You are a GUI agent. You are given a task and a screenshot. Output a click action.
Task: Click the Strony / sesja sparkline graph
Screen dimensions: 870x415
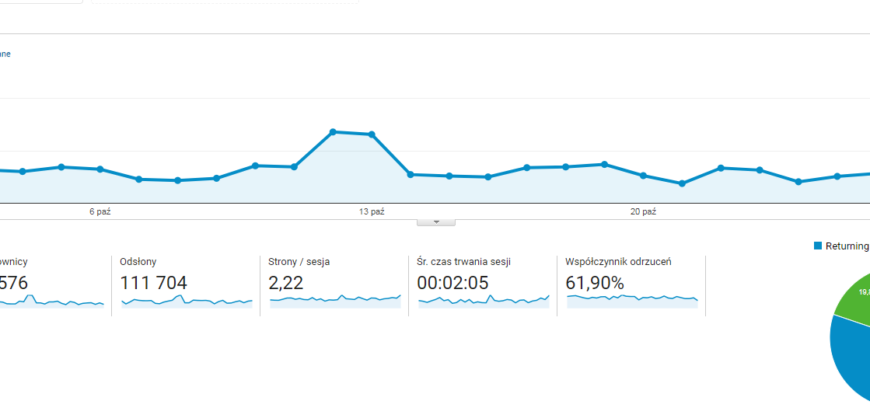[x=335, y=299]
